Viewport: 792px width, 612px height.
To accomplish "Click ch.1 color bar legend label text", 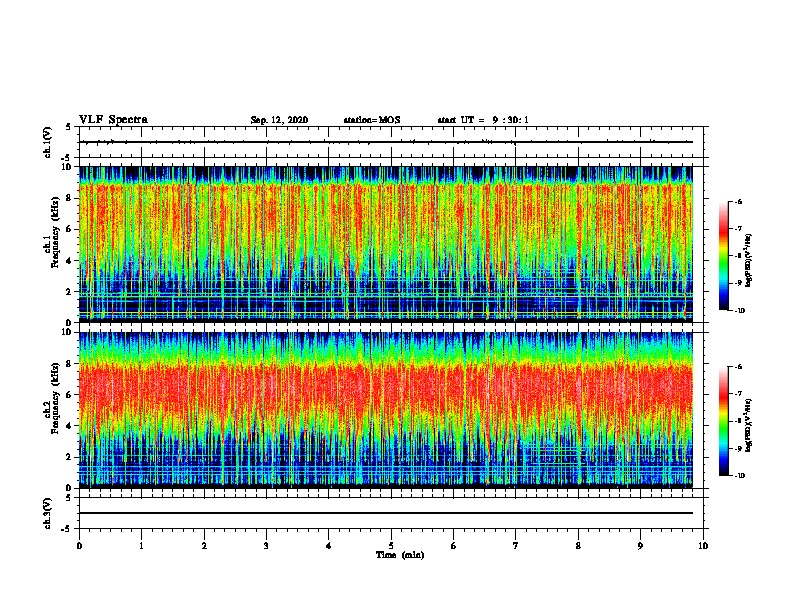I will (x=749, y=260).
